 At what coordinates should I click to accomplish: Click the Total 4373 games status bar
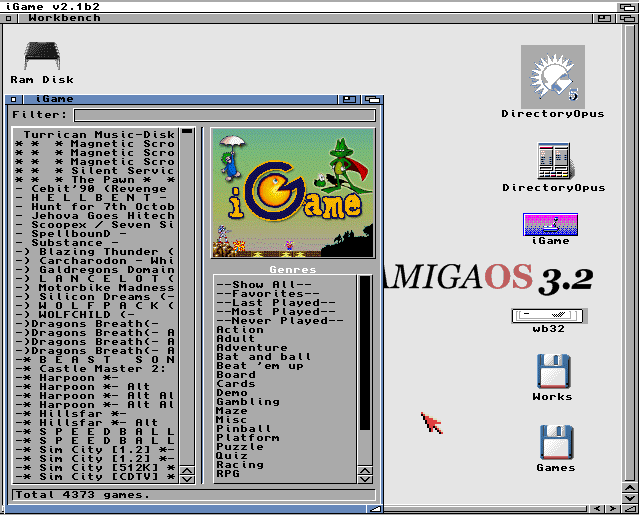pyautogui.click(x=194, y=495)
